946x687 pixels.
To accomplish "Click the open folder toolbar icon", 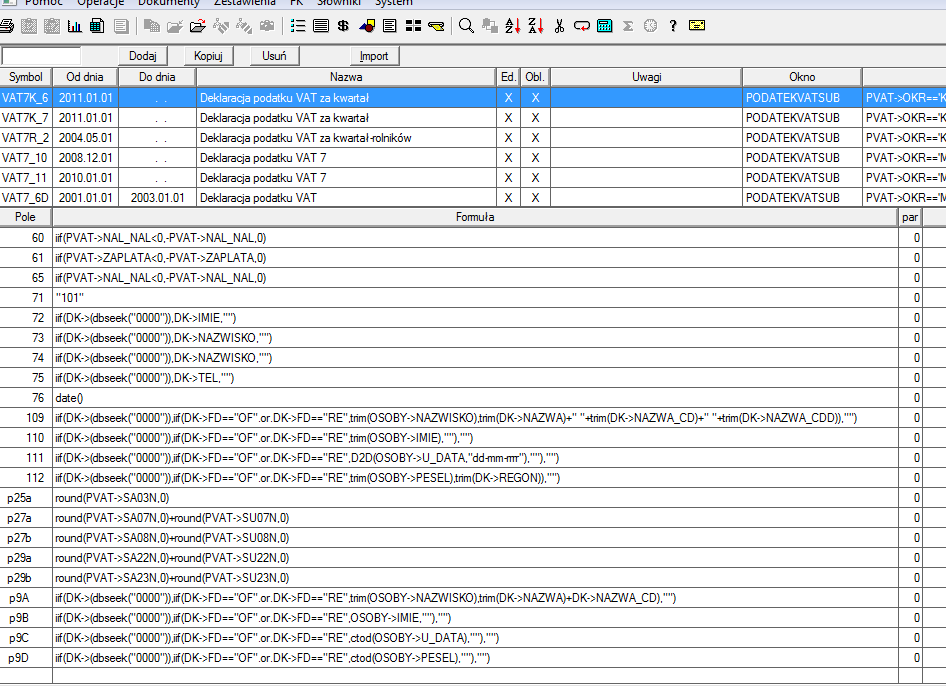I will pos(175,26).
